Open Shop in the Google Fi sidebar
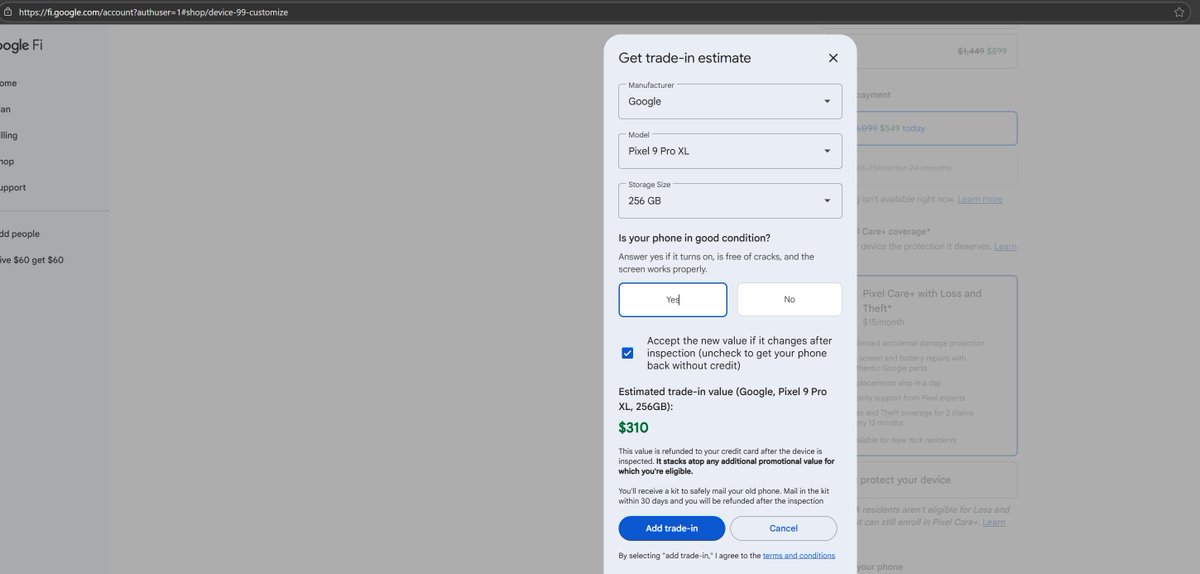This screenshot has height=574, width=1200. coord(6,161)
